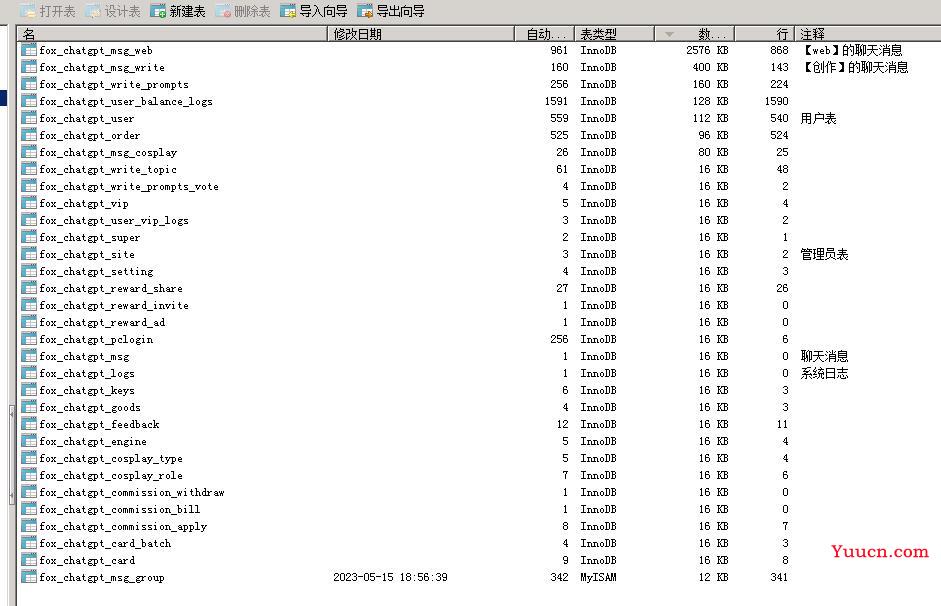Viewport: 941px width, 606px height.
Task: Click the Open Table toolbar icon
Action: tap(27, 11)
